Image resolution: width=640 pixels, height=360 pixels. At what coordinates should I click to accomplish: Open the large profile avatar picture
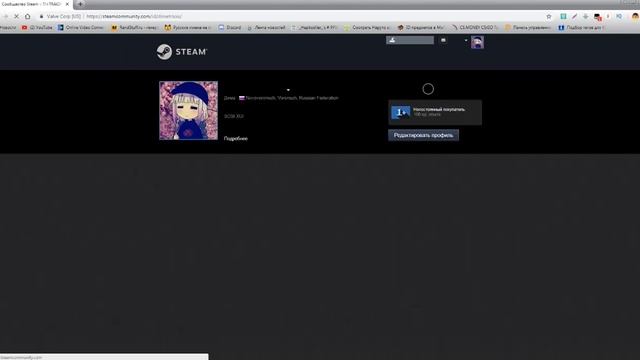click(x=189, y=110)
